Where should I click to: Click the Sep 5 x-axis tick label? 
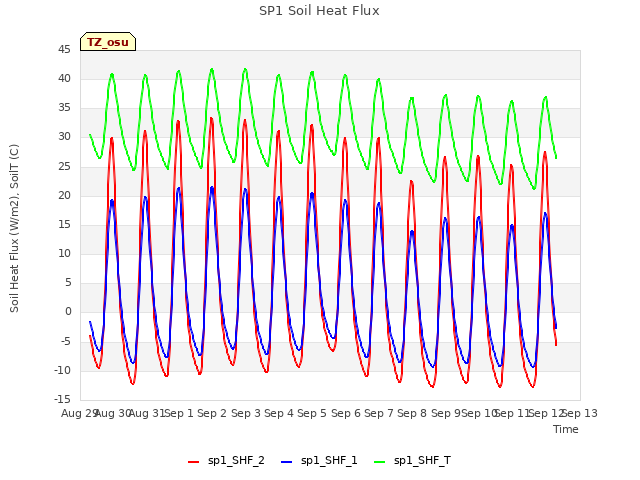pyautogui.click(x=312, y=413)
